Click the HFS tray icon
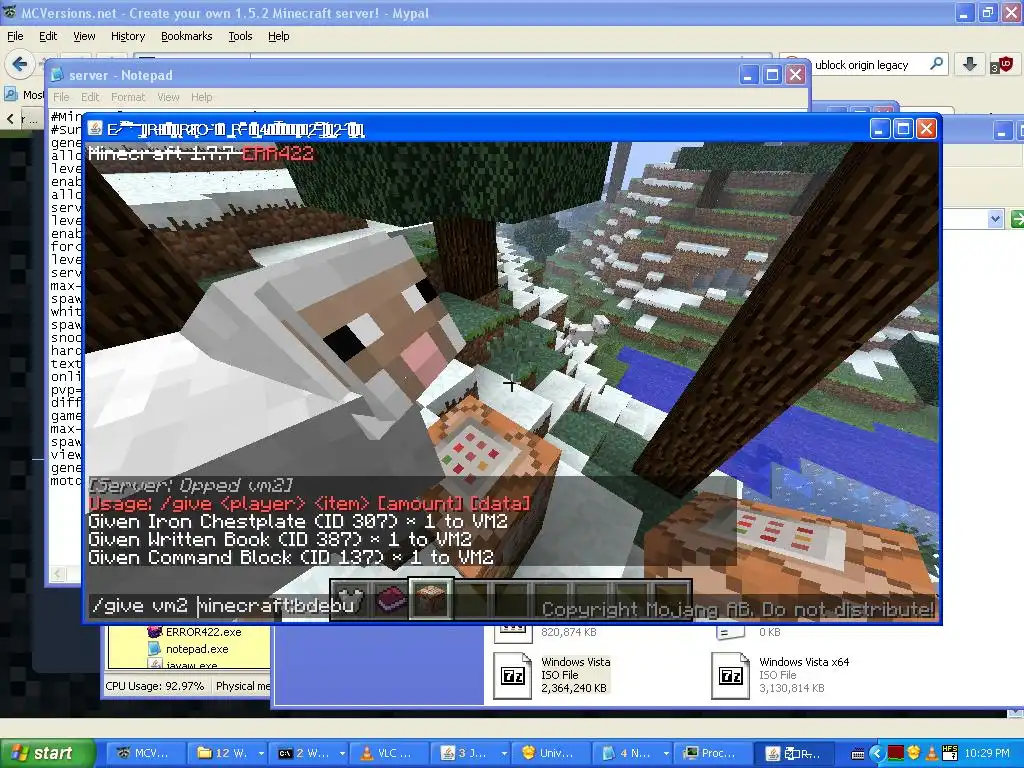This screenshot has width=1024, height=768. pos(950,754)
